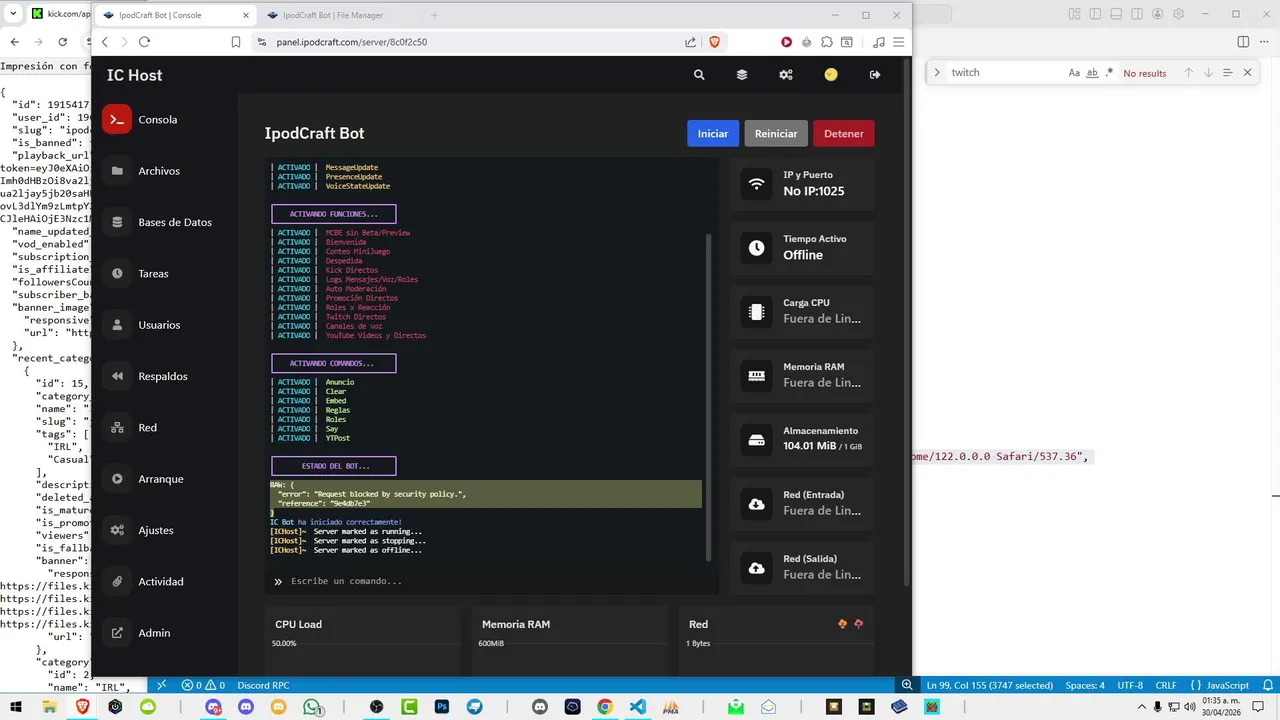The width and height of the screenshot is (1280, 720).
Task: Open the Red network icon in sidebar
Action: (x=117, y=427)
